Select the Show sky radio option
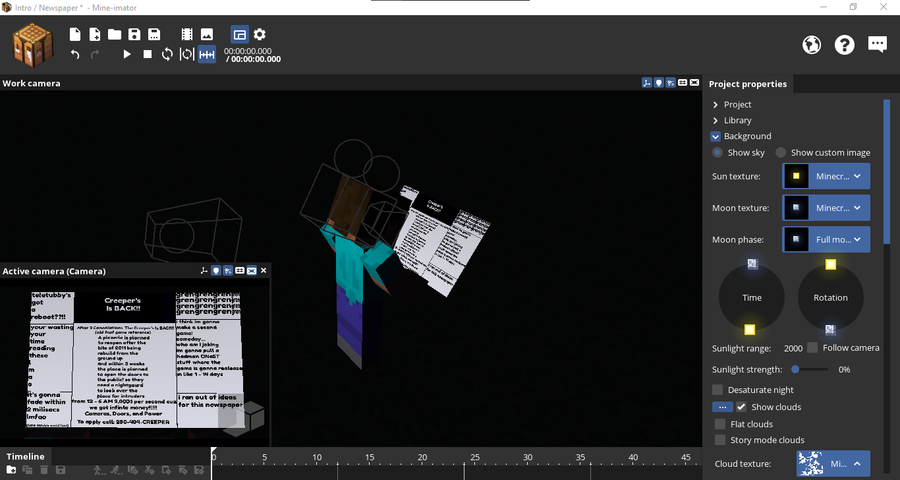 pos(717,153)
